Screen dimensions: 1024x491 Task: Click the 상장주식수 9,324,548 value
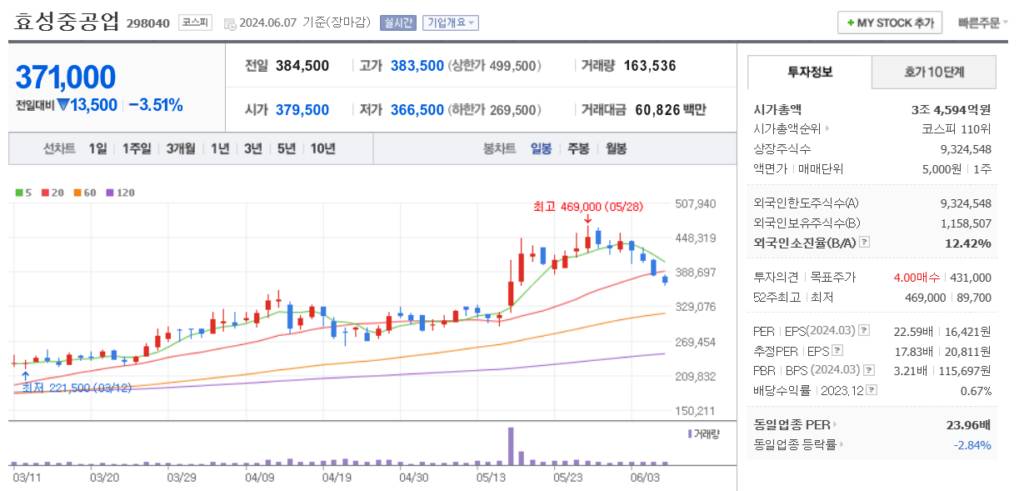click(x=966, y=149)
